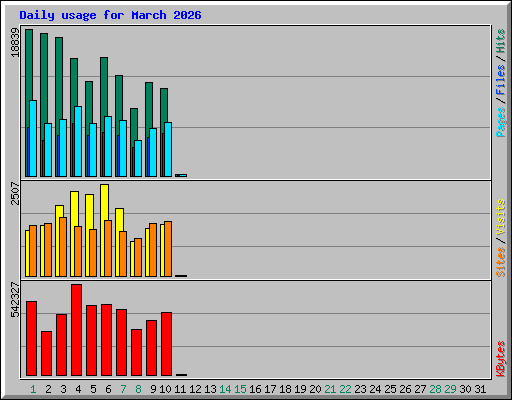
Task: Click day 15 weekend label on axis
Action: coord(240,389)
